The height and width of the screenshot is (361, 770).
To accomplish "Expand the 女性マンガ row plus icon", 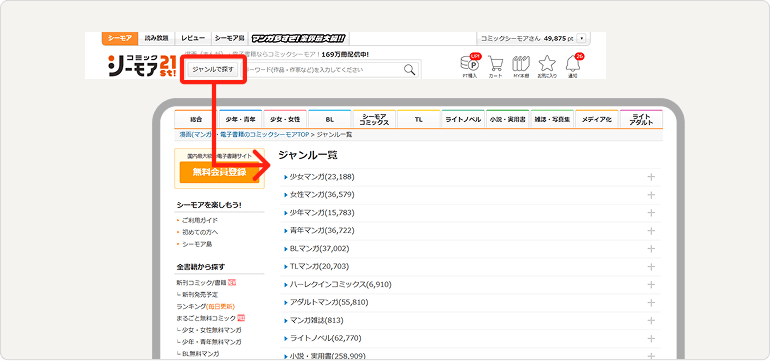I will click(651, 195).
